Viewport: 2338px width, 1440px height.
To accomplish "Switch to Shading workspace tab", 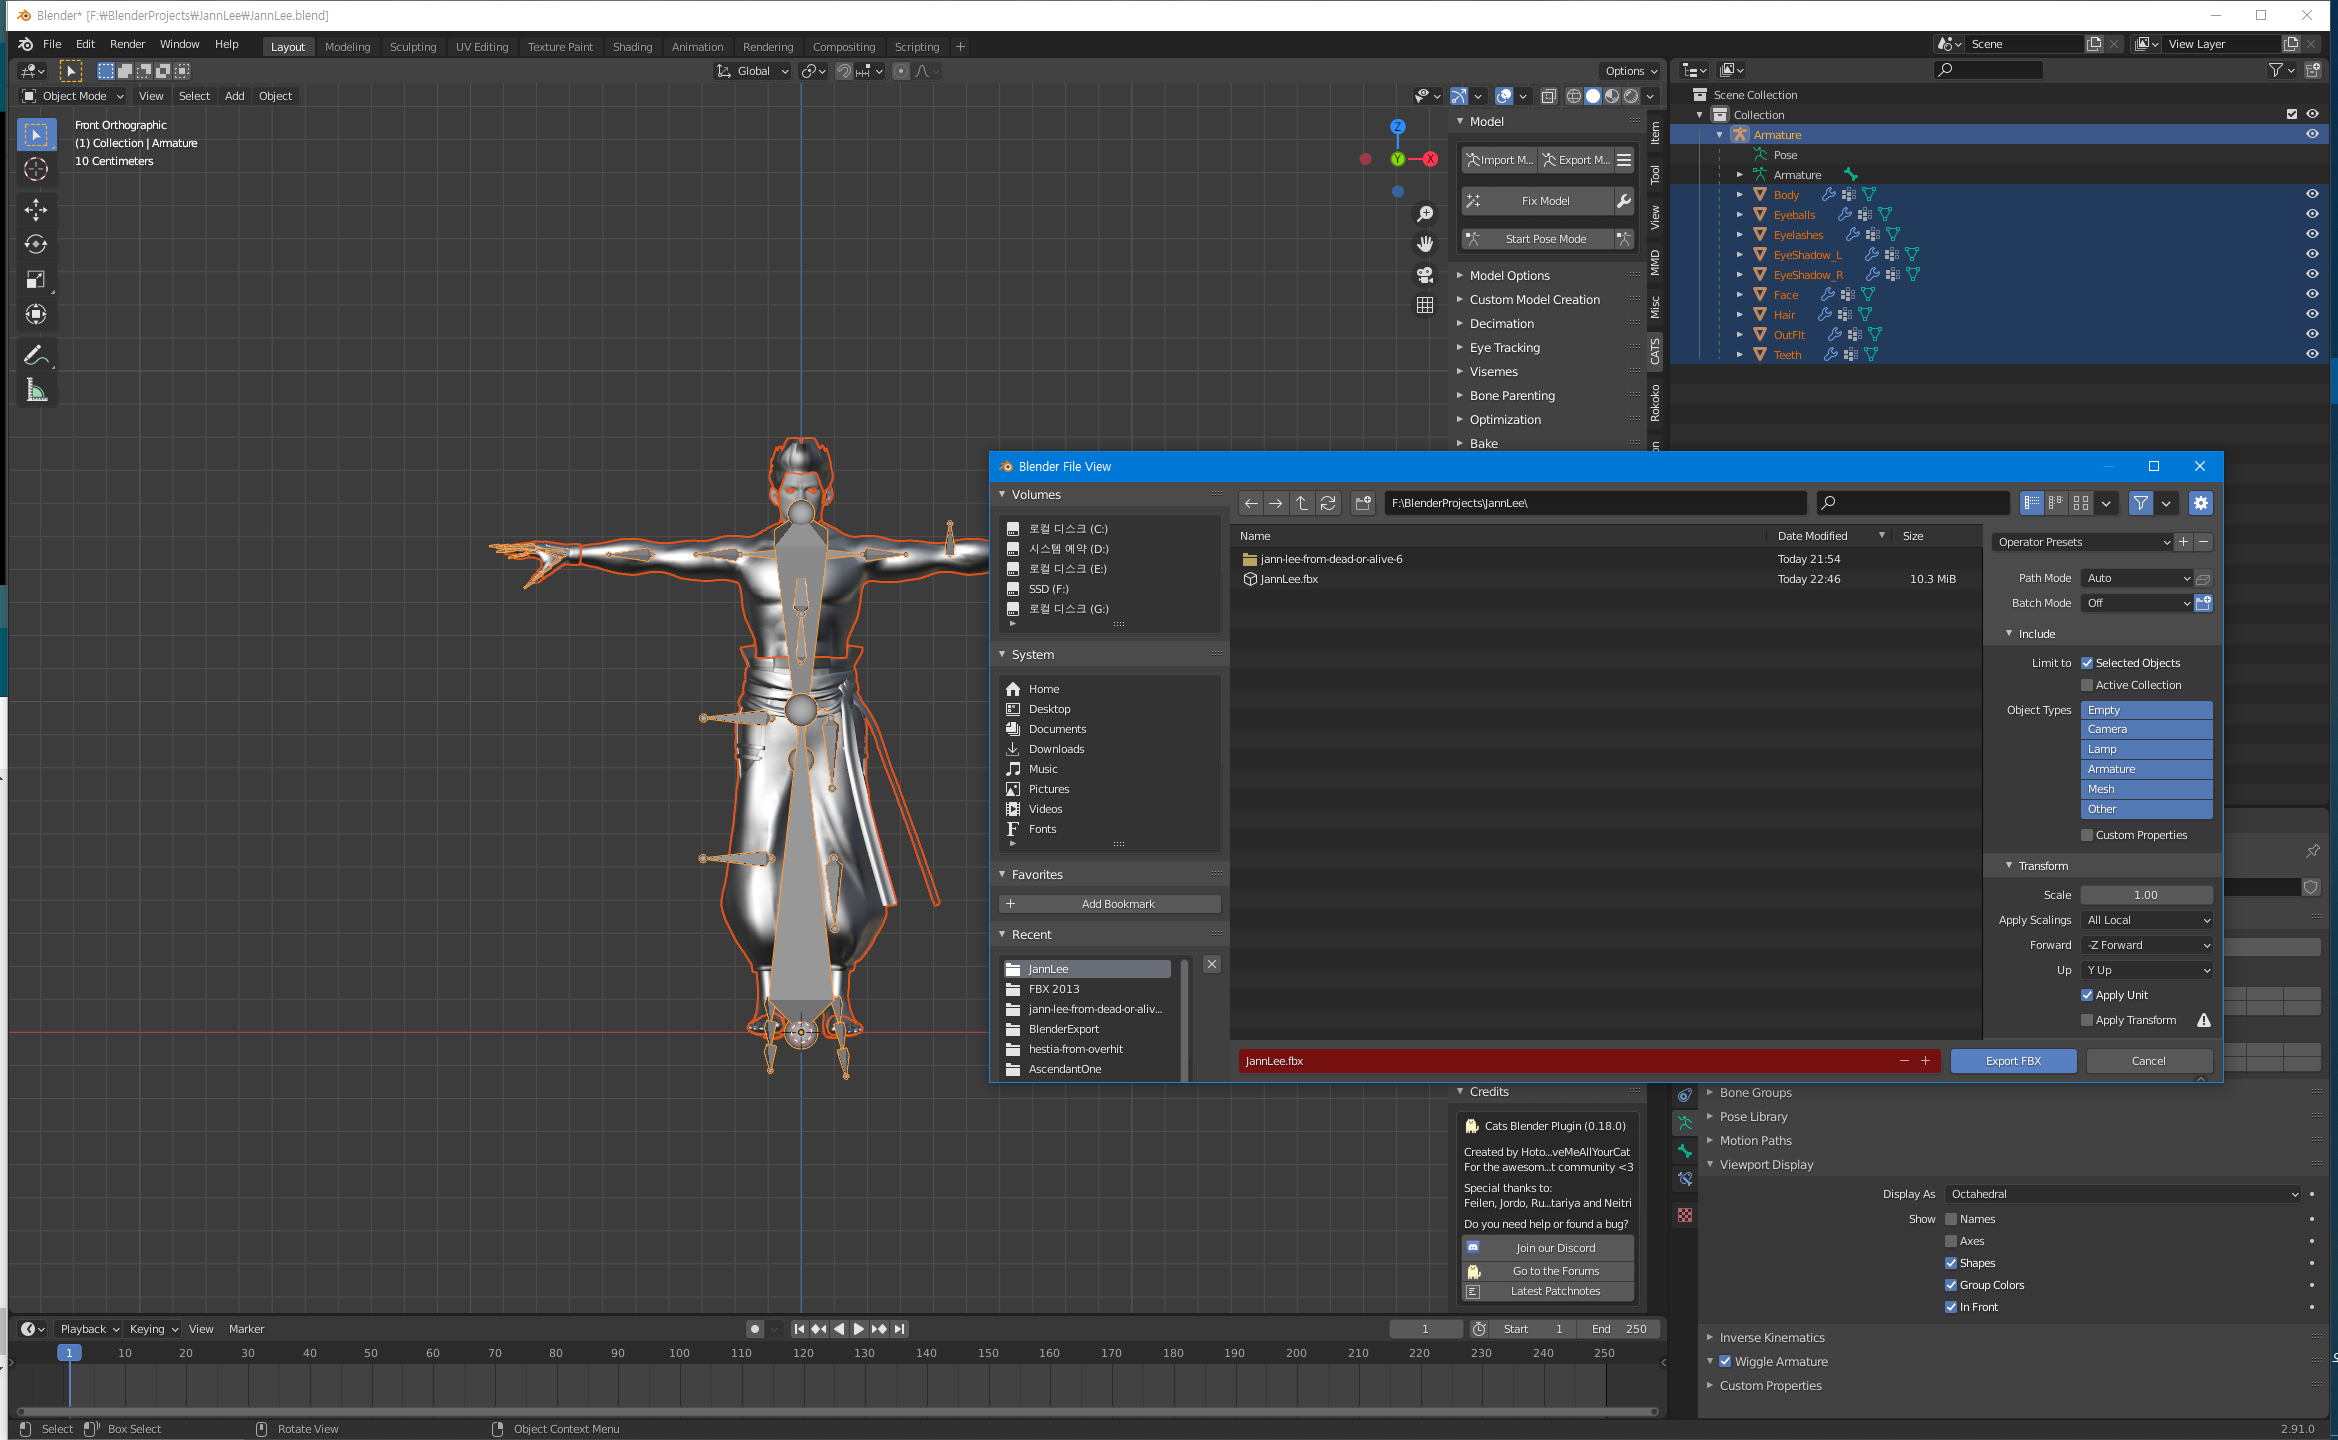I will tap(632, 47).
